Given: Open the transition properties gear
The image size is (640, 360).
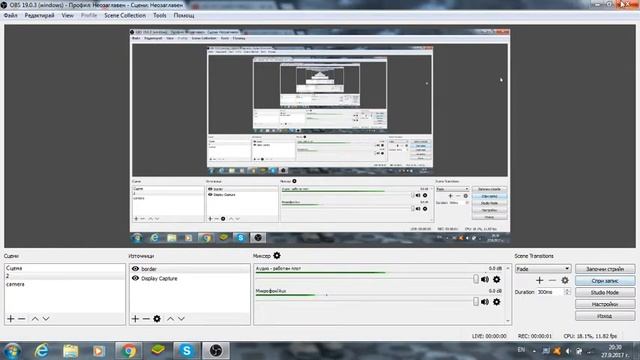Looking at the screenshot, I should (565, 280).
